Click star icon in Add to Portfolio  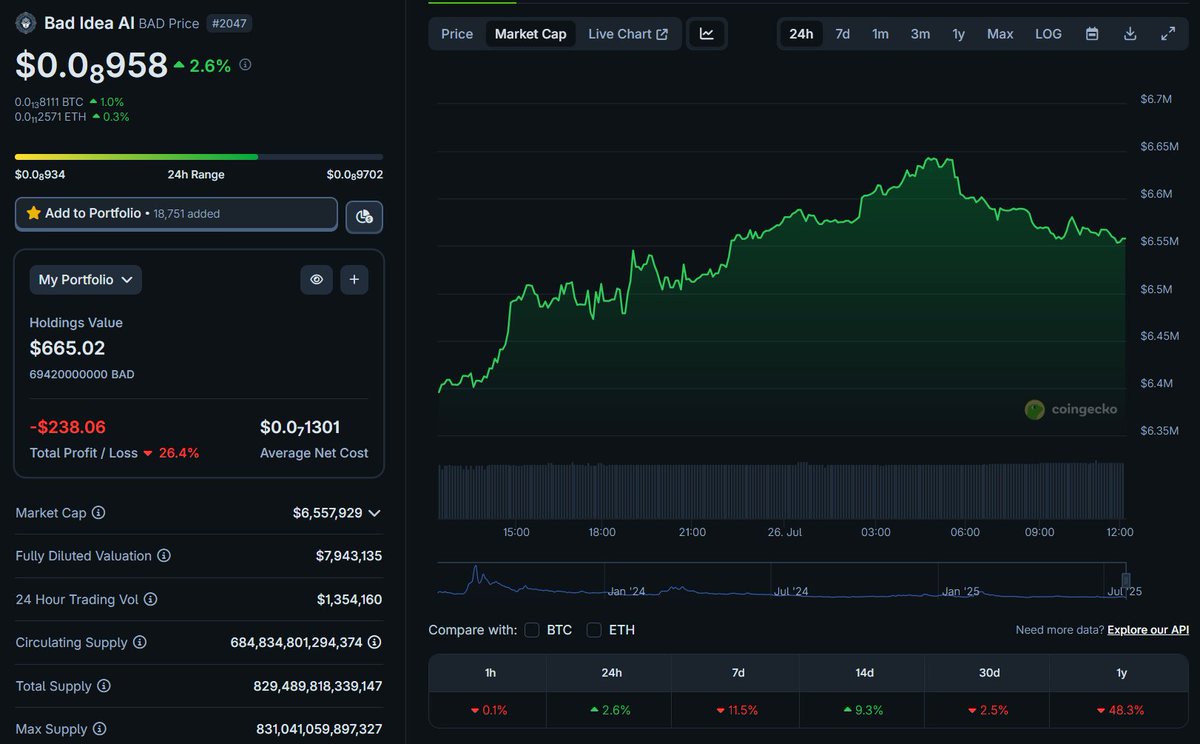click(x=34, y=213)
